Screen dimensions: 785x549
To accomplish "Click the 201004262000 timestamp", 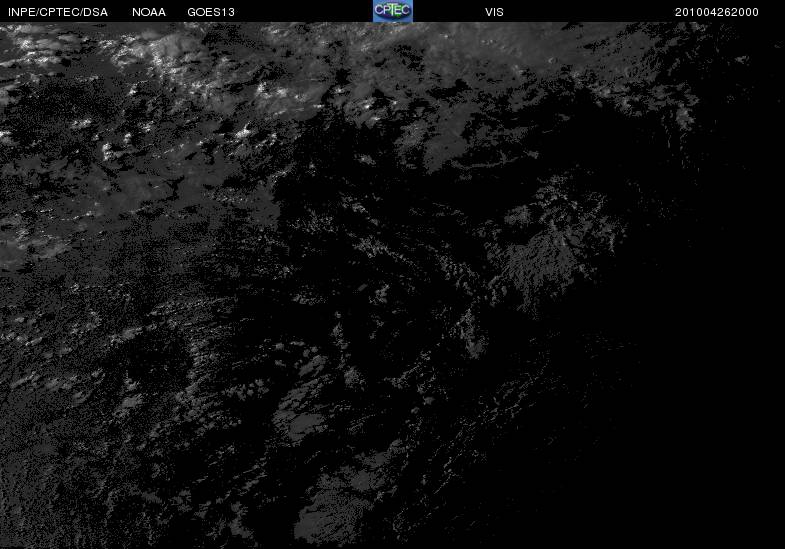I will [716, 13].
